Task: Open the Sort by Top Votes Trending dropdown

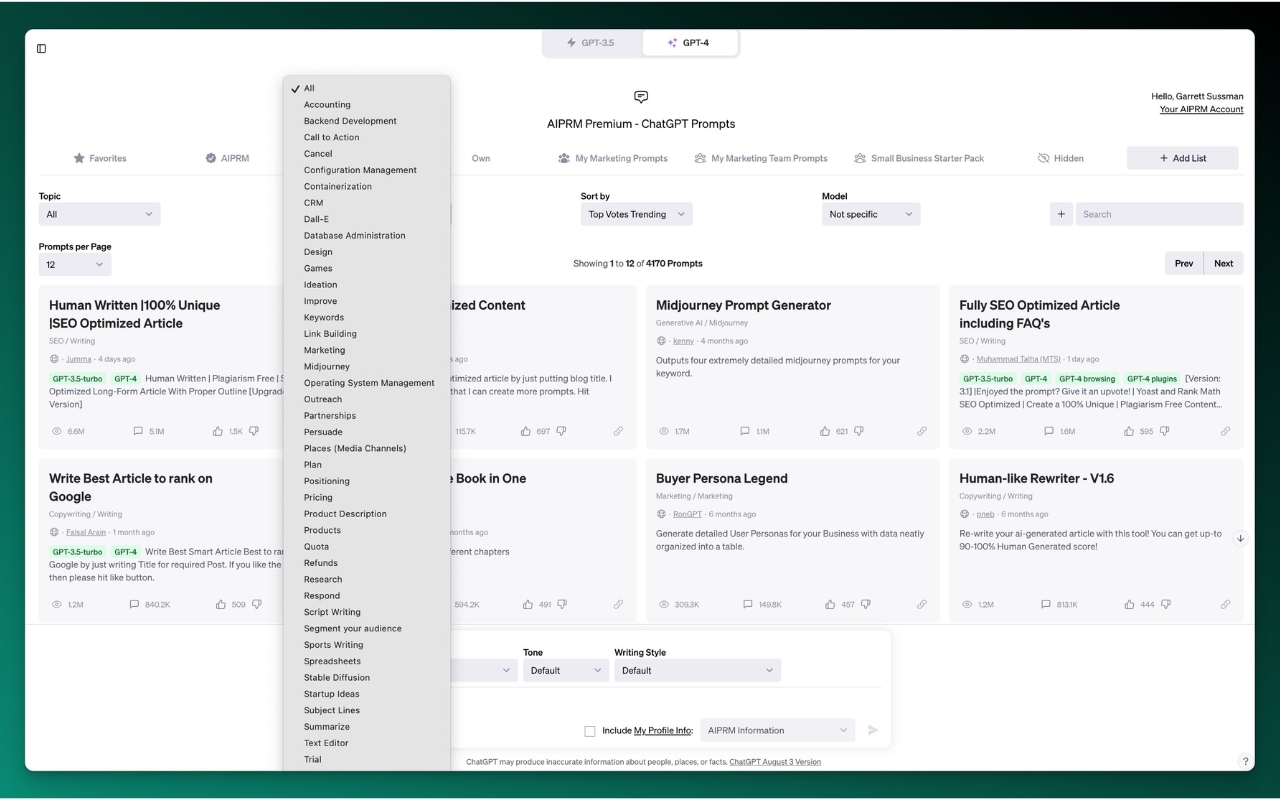Action: click(636, 214)
